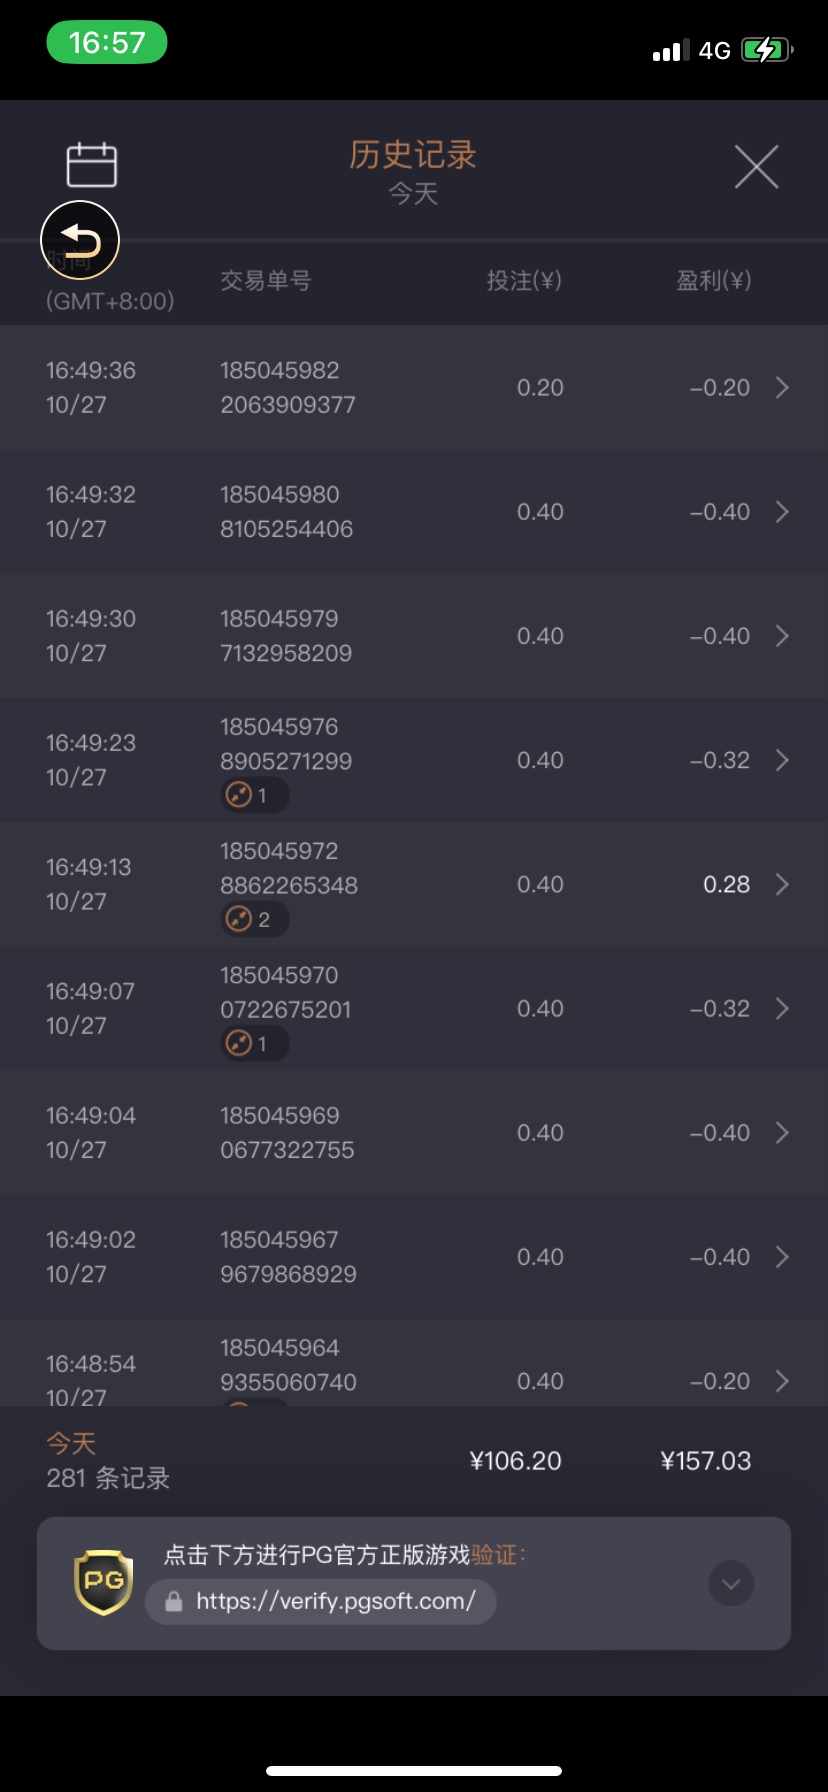The height and width of the screenshot is (1792, 828).
Task: Tap the green 16:57 time pill
Action: 107,43
